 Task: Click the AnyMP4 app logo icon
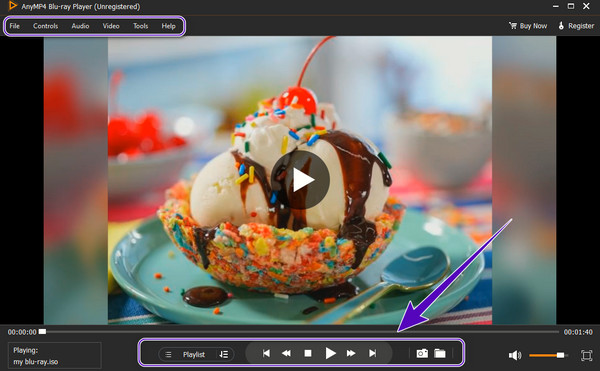[13, 6]
